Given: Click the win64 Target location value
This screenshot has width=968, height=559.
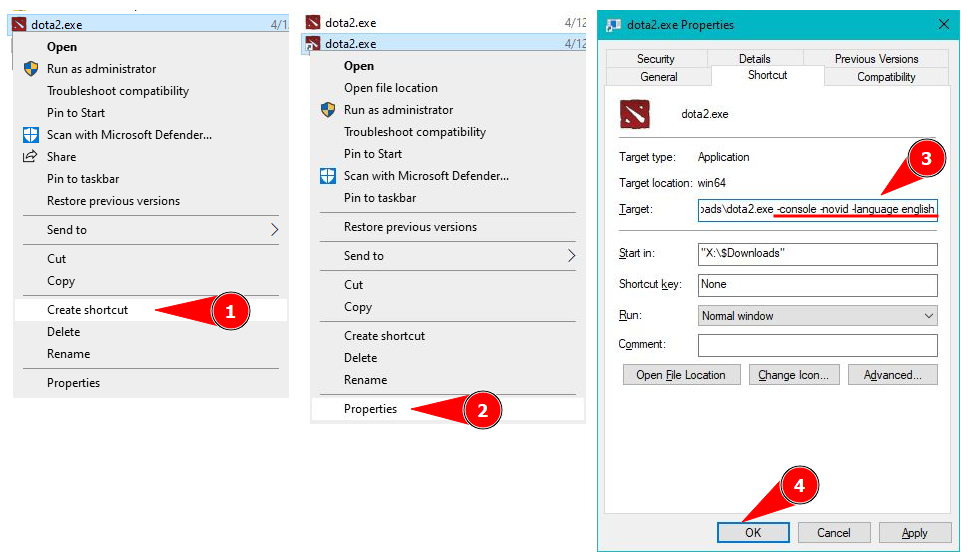Looking at the screenshot, I should [x=711, y=183].
